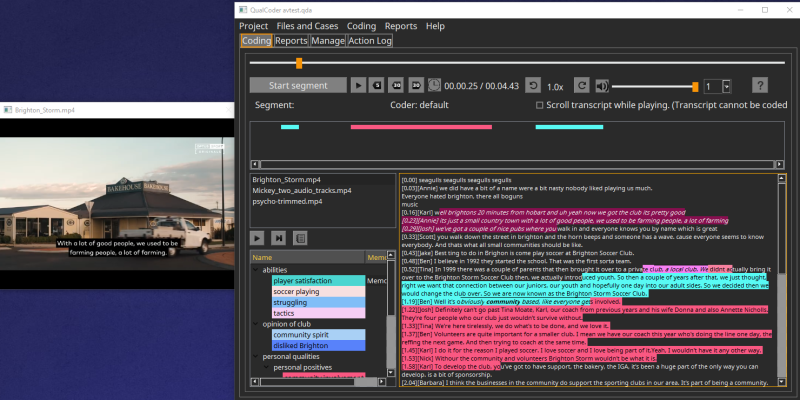Screen dimensions: 800x400
Task: Mute audio with the speaker icon
Action: (602, 86)
